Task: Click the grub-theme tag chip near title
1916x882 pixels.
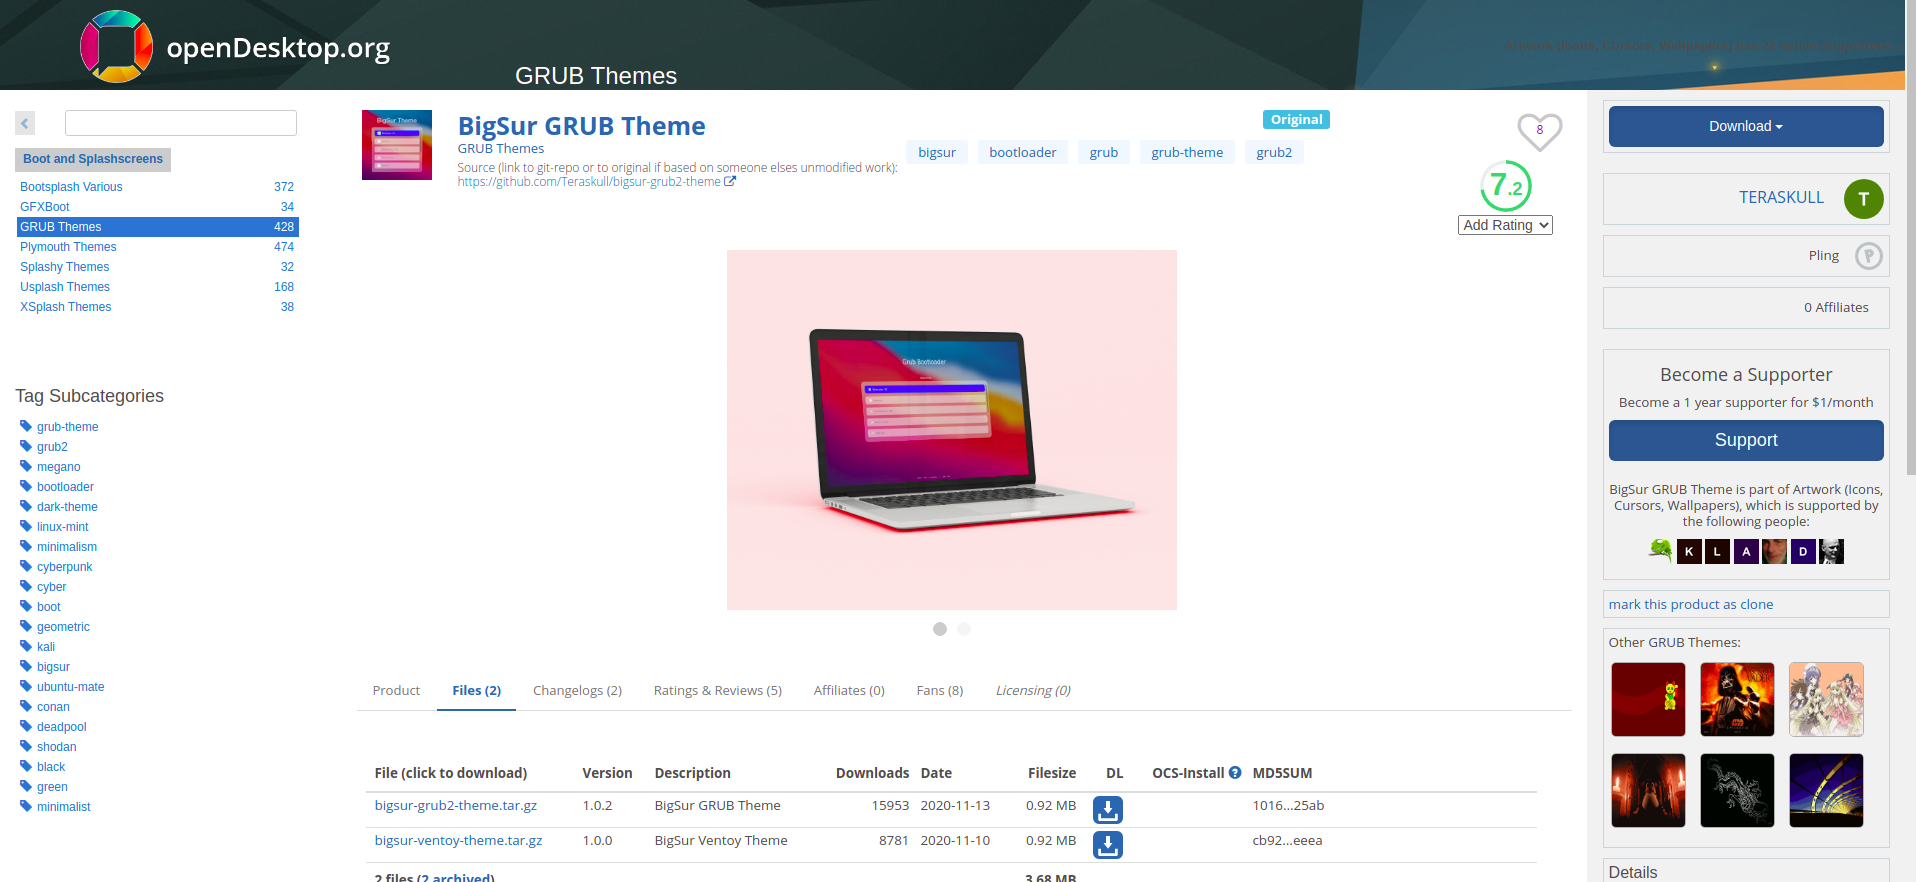Action: (x=1187, y=152)
